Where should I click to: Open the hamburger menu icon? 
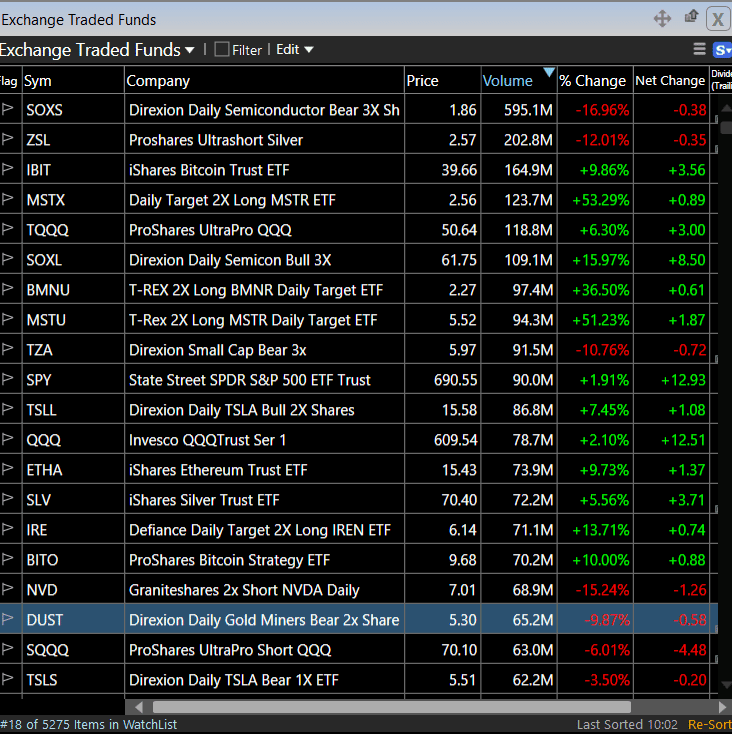699,49
